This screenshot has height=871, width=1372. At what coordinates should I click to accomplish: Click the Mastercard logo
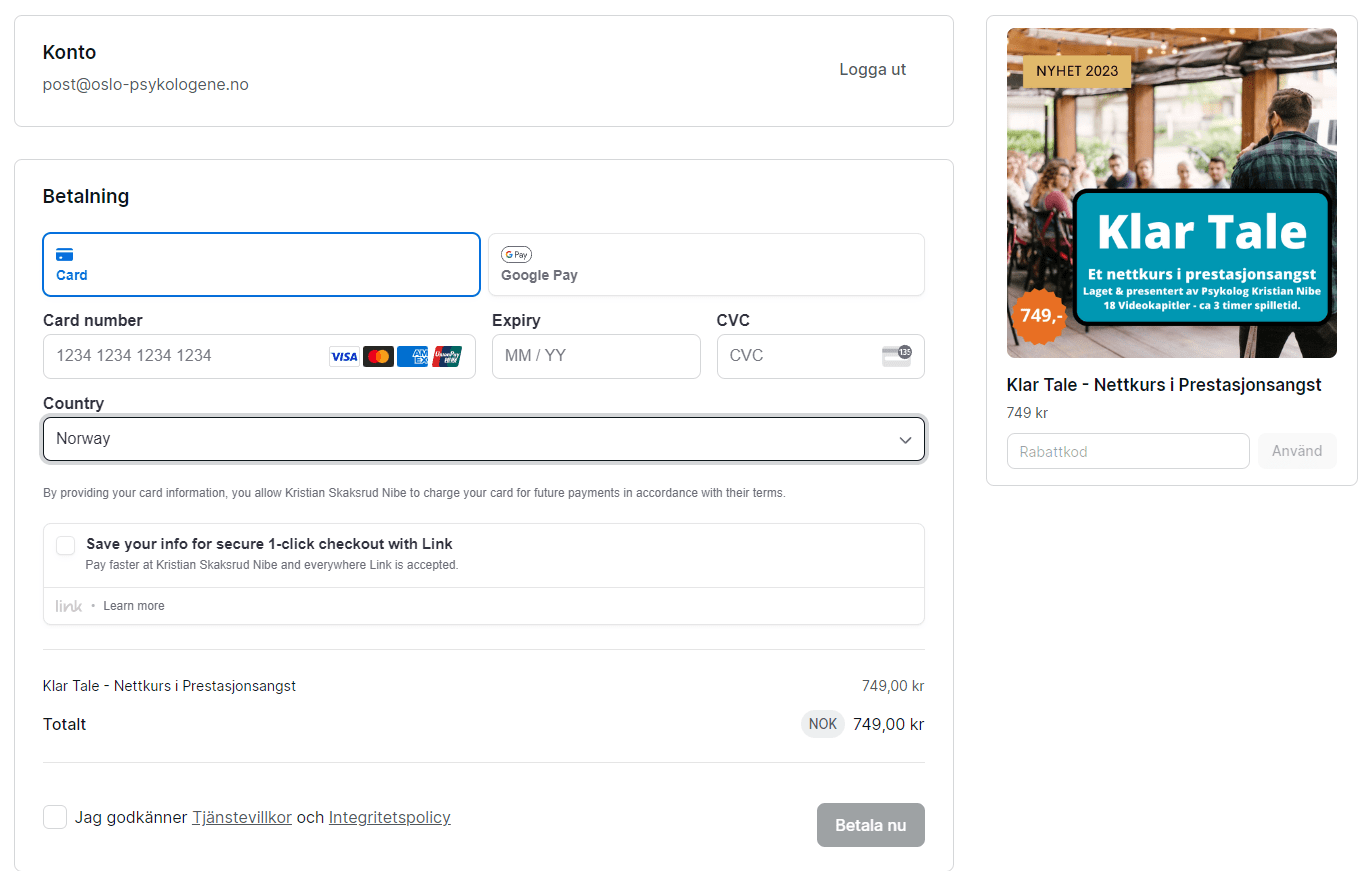(x=378, y=357)
